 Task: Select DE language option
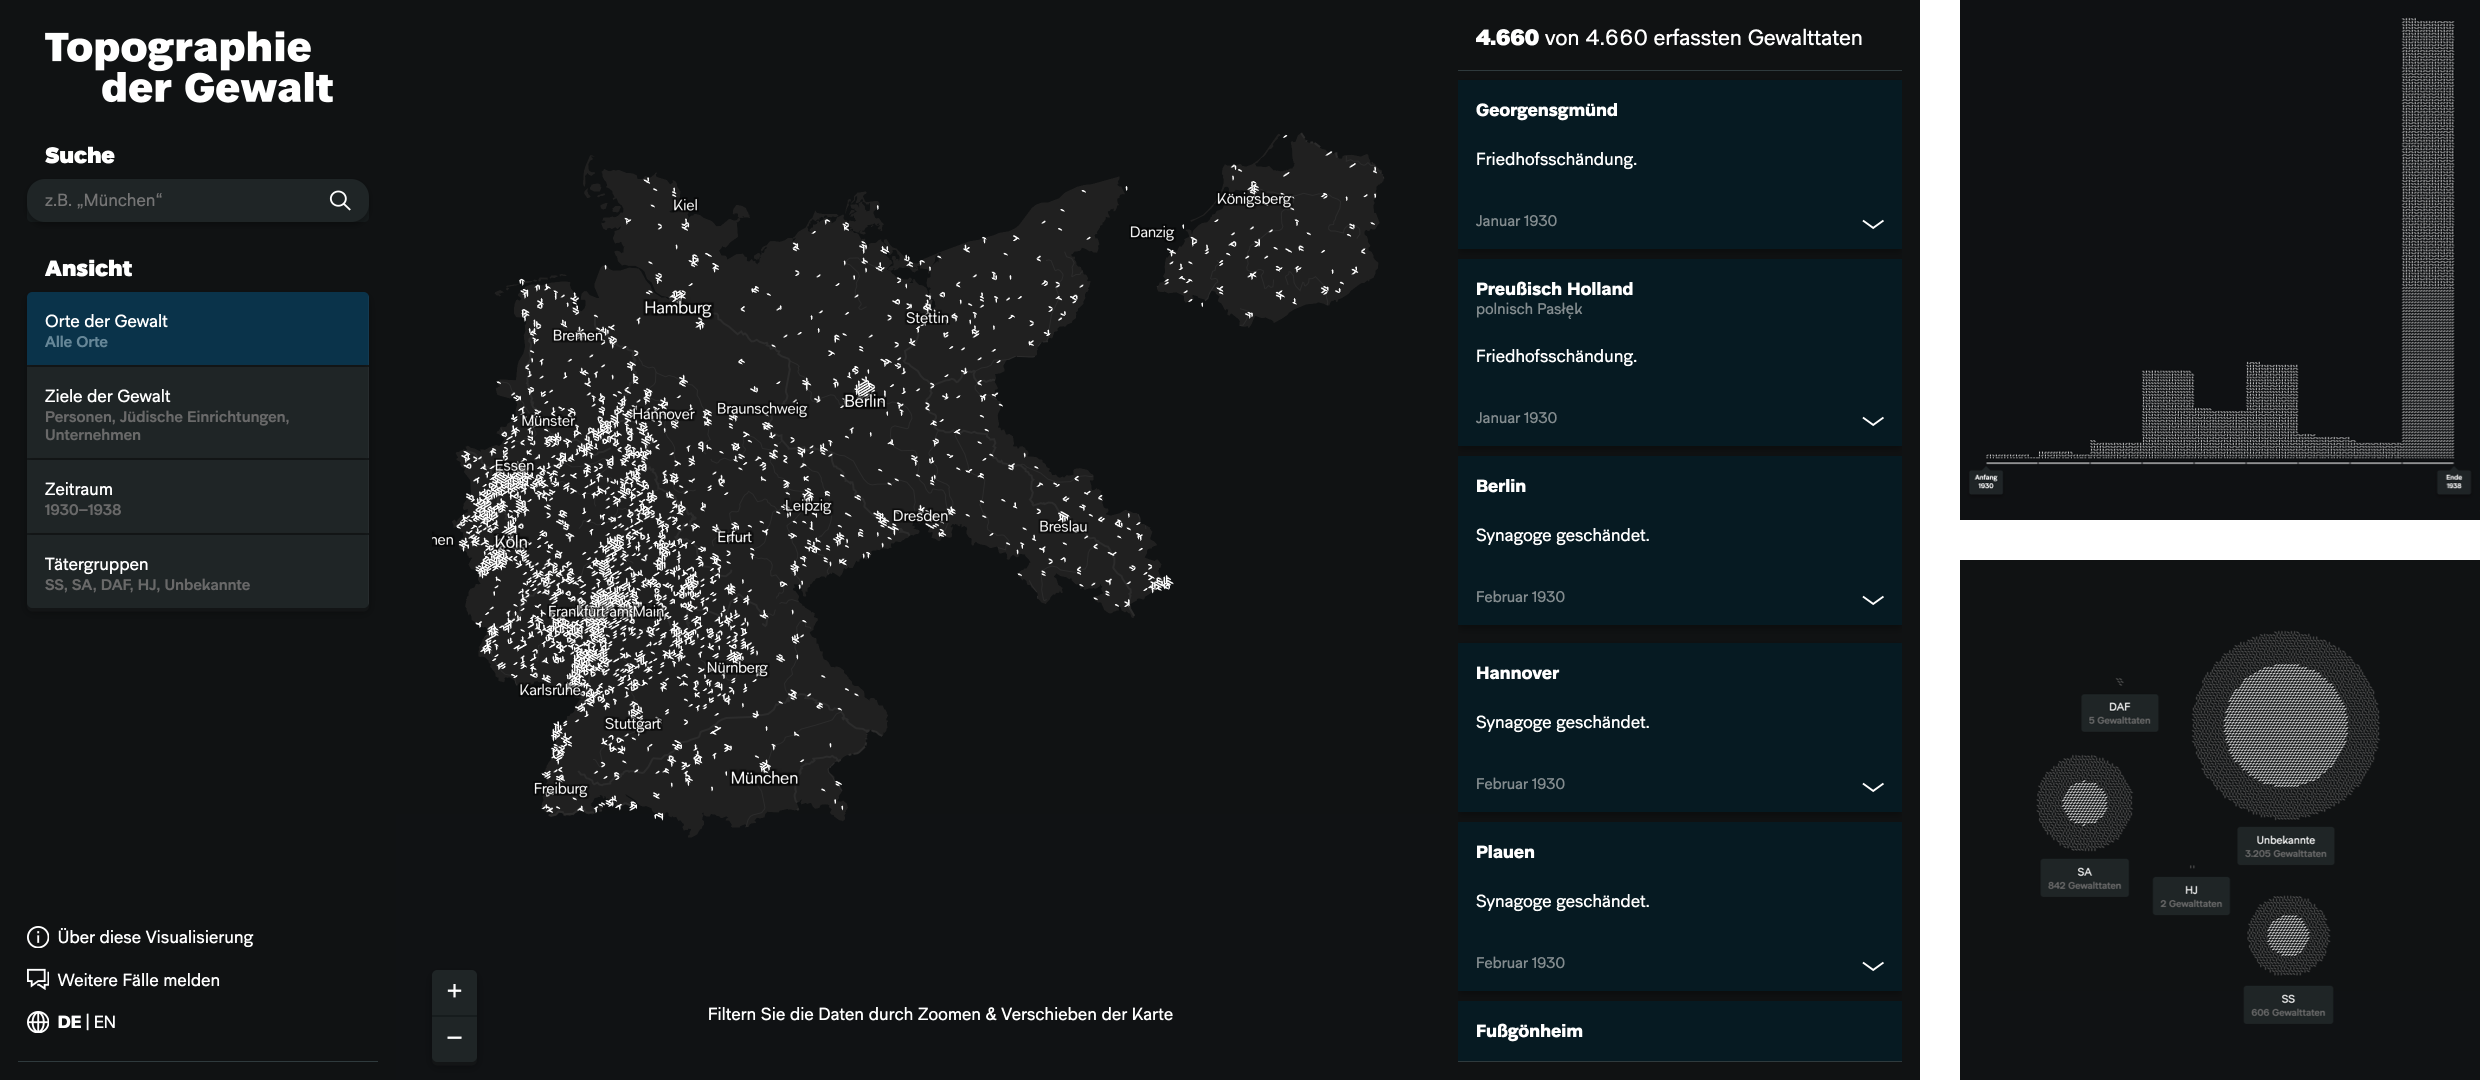click(x=69, y=1022)
